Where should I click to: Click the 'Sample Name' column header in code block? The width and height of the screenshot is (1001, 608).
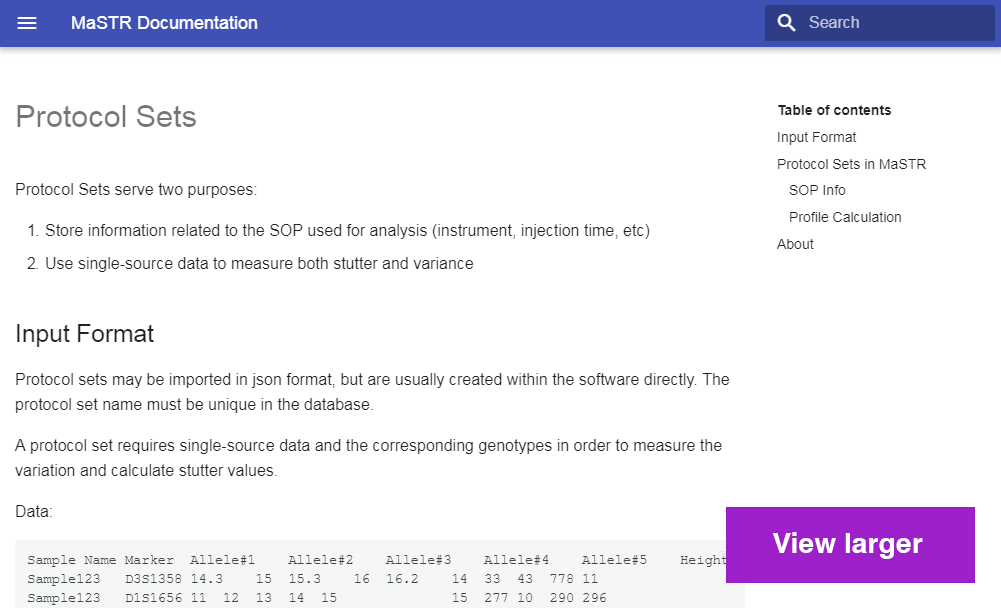pyautogui.click(x=72, y=560)
